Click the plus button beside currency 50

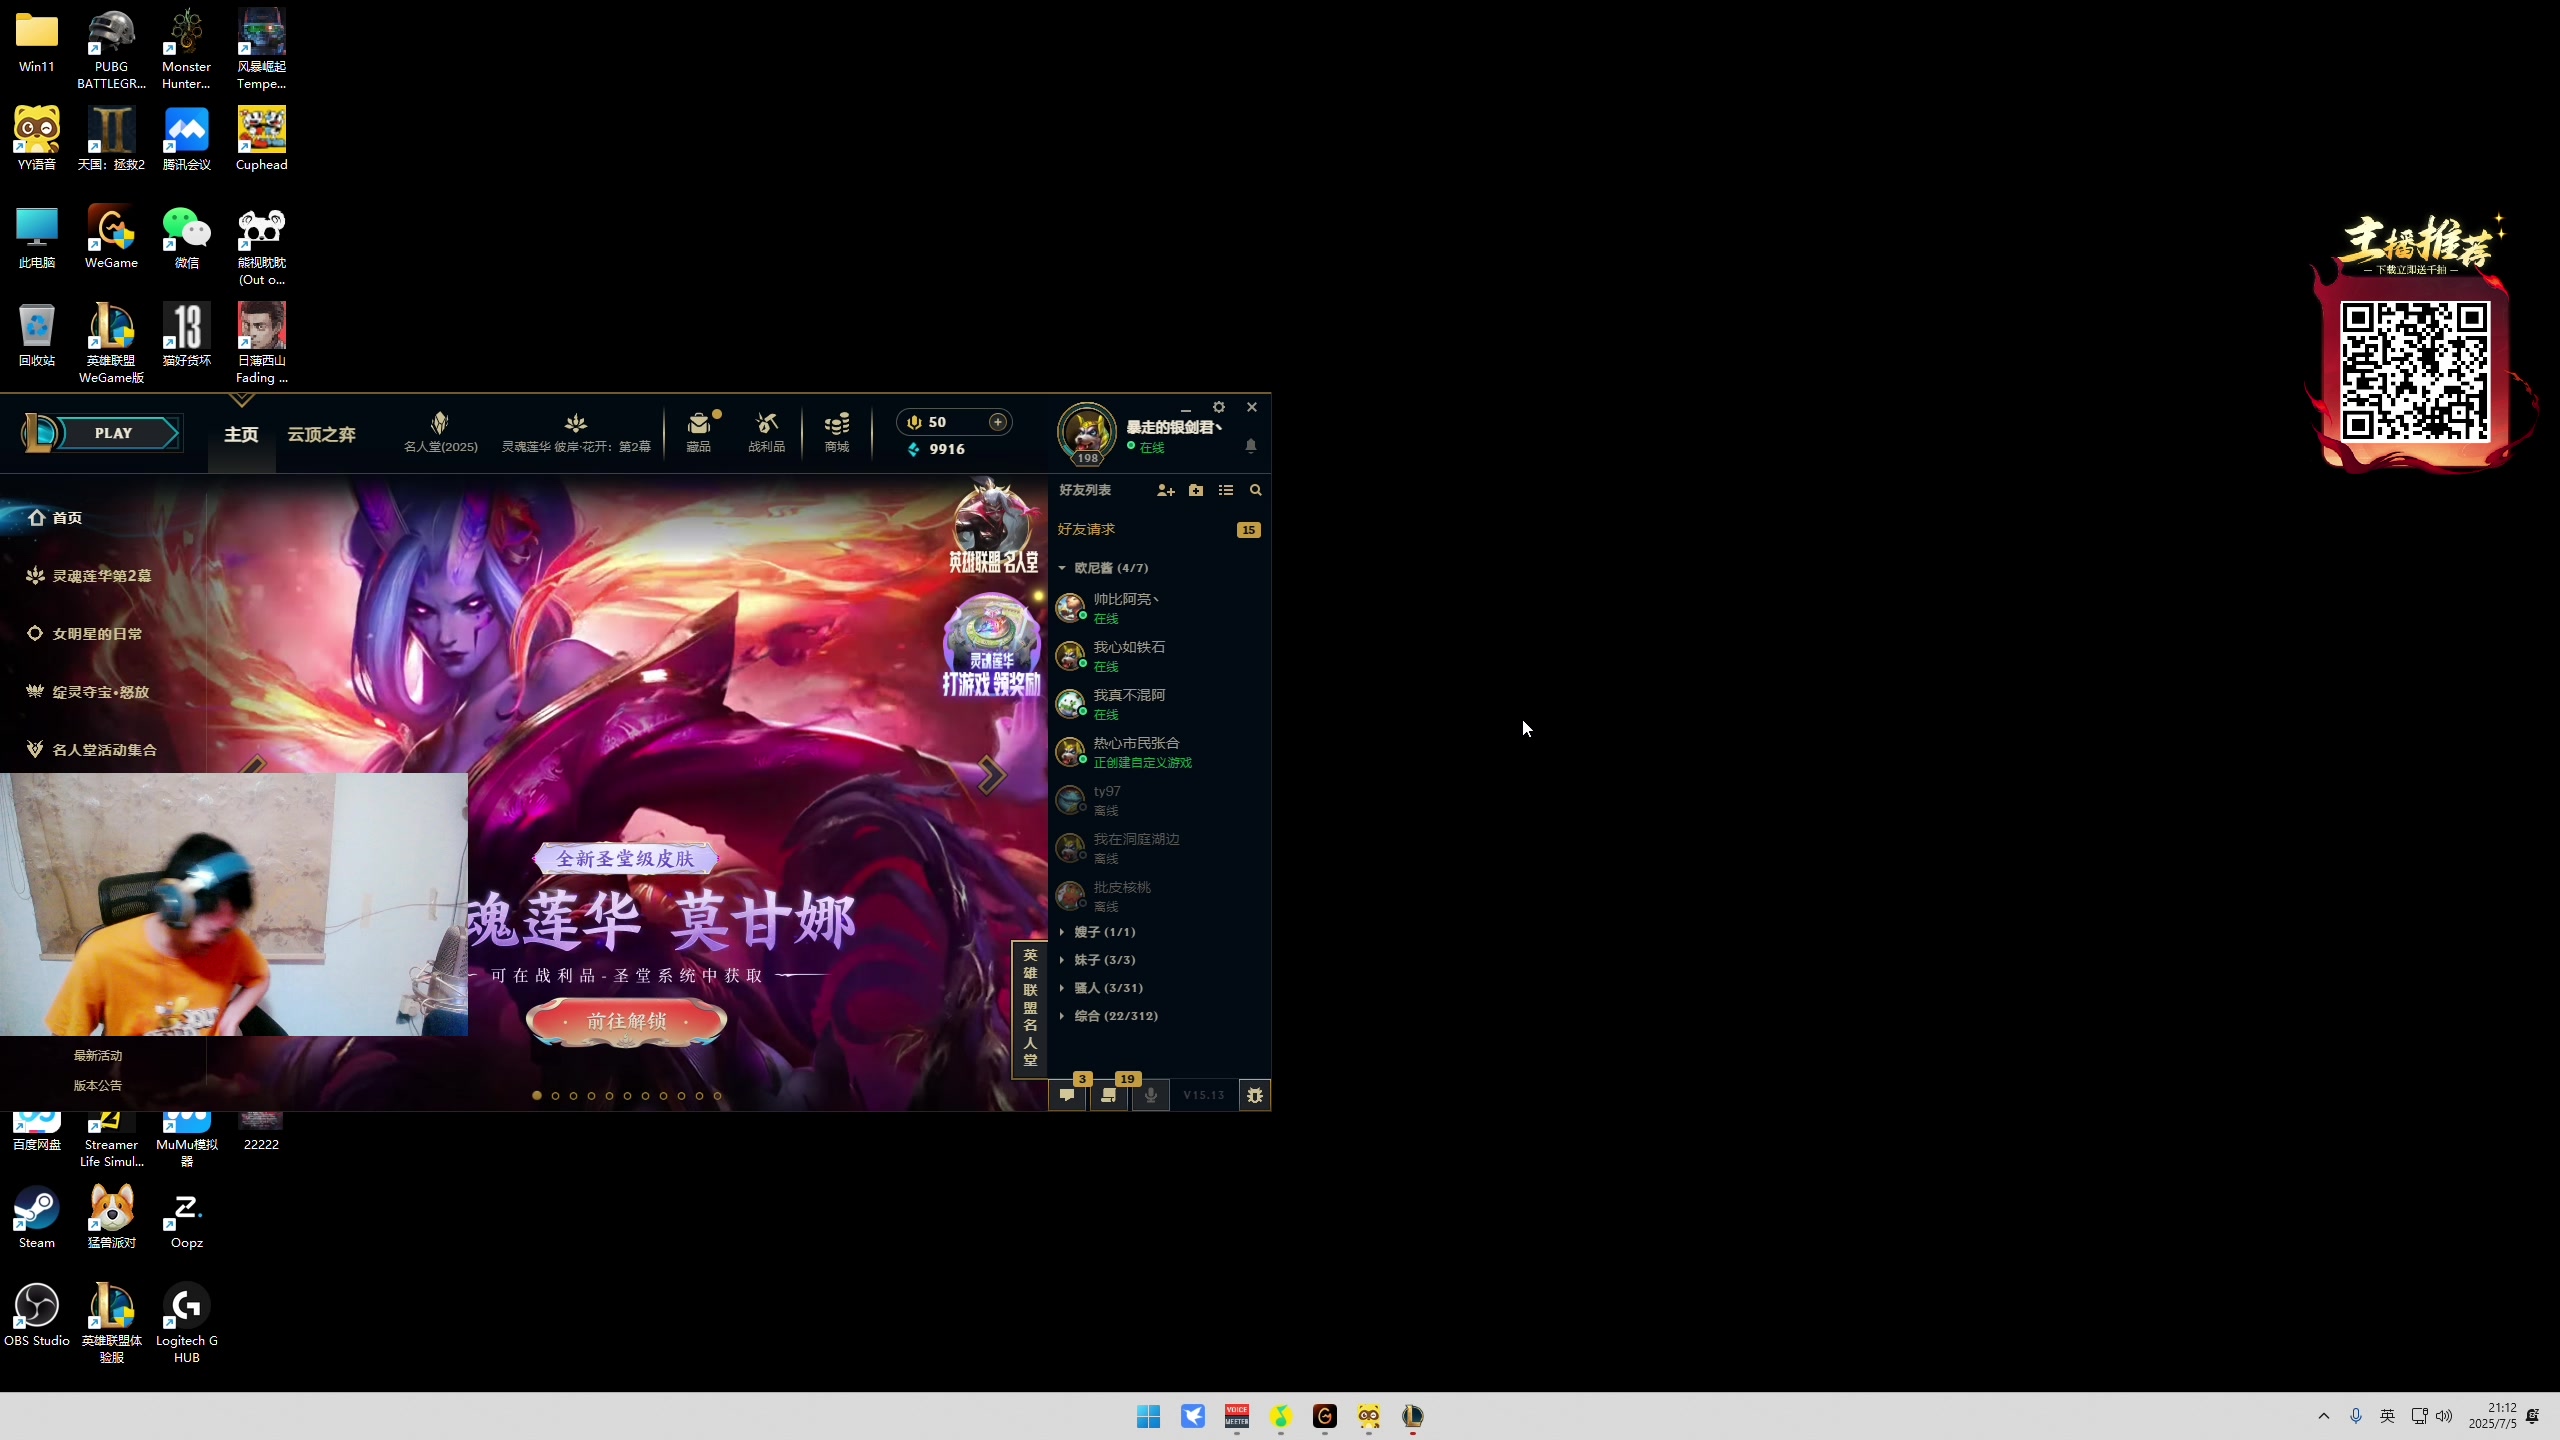coord(997,422)
